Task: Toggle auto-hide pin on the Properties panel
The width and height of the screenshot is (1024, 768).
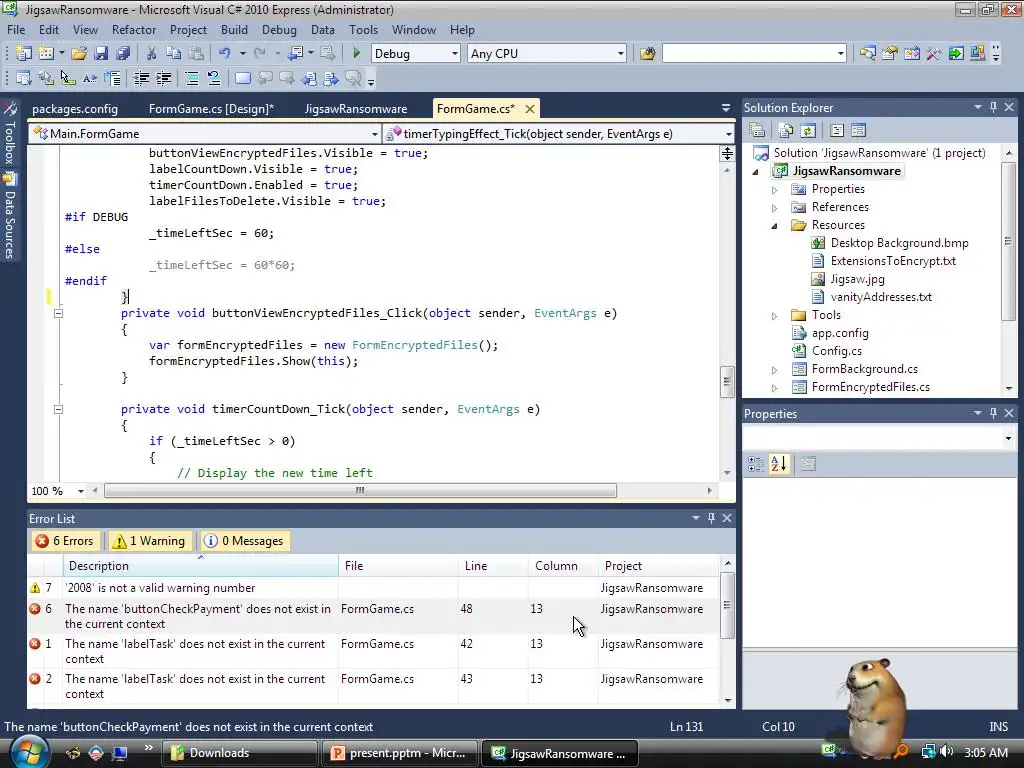Action: click(993, 413)
